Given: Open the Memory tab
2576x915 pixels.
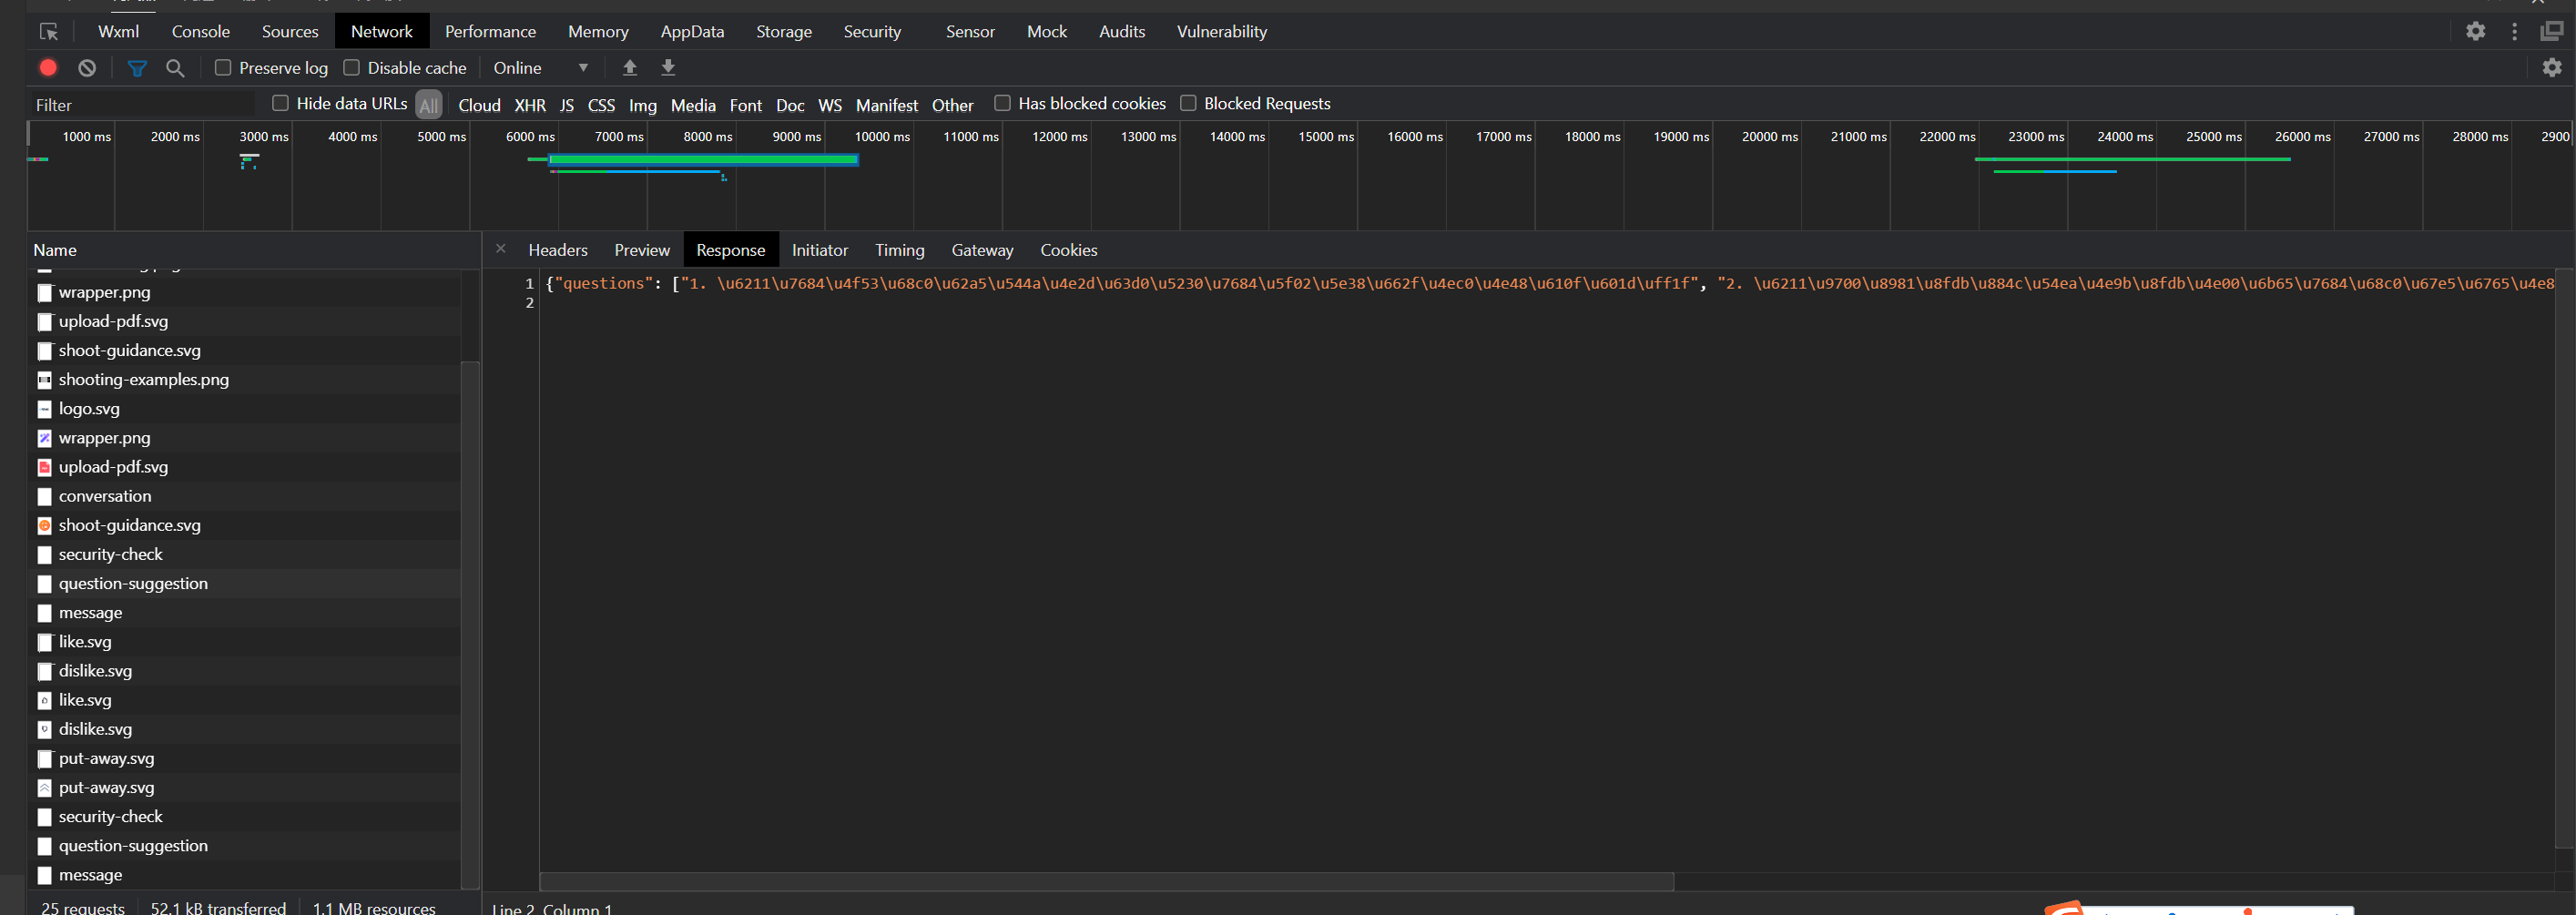Looking at the screenshot, I should point(598,32).
